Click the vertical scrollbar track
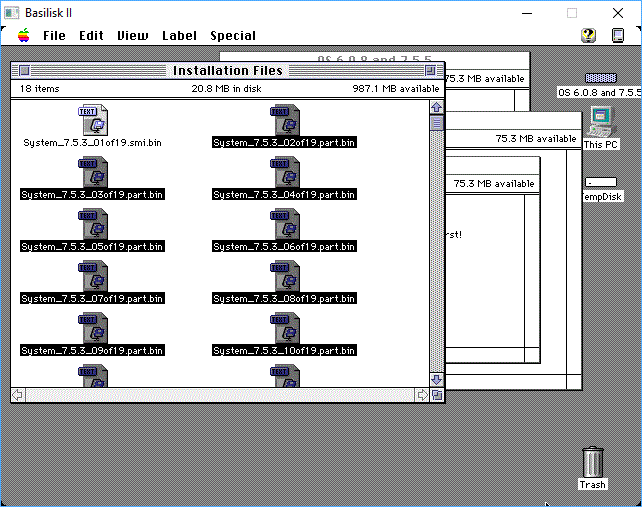 point(436,251)
